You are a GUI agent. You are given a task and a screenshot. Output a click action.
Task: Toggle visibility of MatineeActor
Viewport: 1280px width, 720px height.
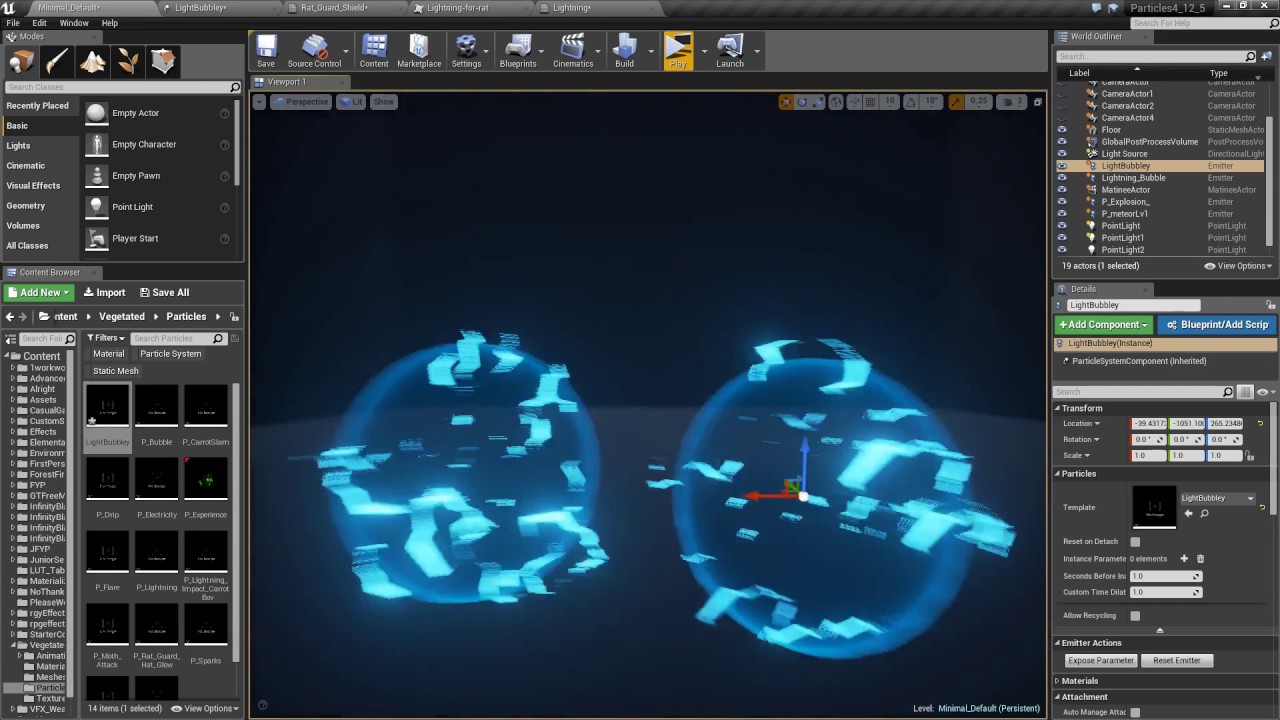[1062, 190]
